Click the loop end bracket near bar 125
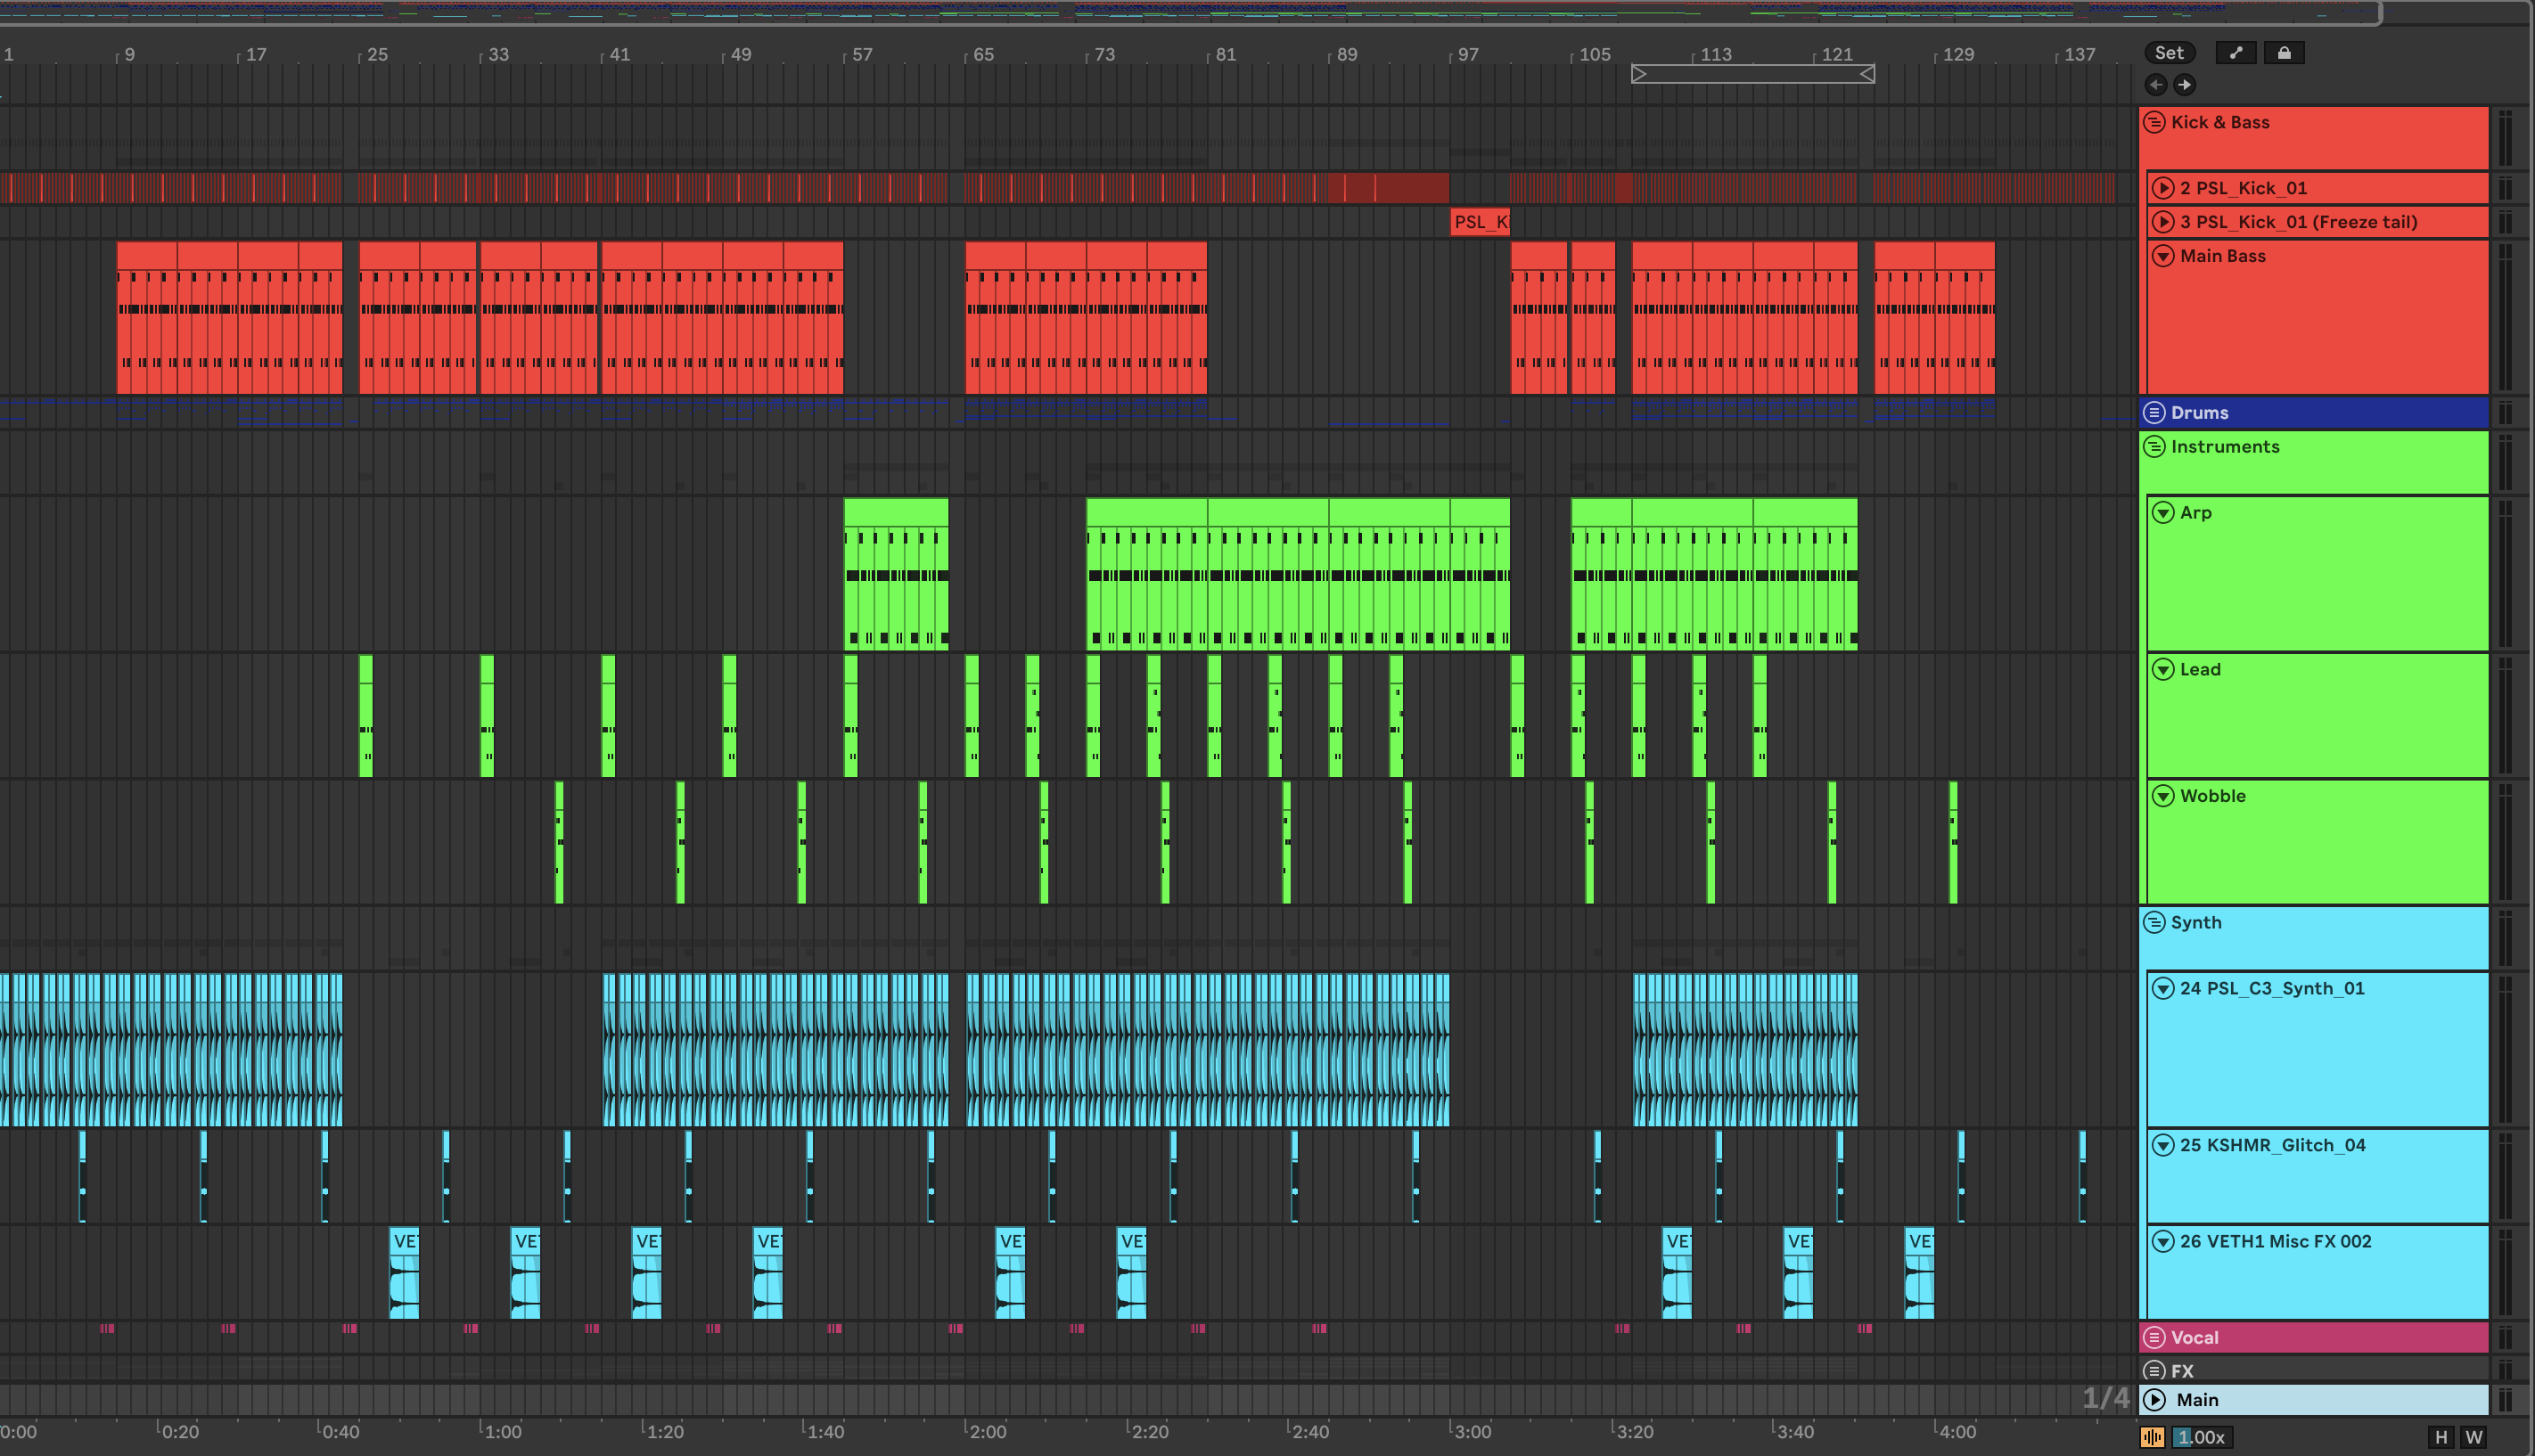This screenshot has height=1456, width=2535. click(1867, 74)
